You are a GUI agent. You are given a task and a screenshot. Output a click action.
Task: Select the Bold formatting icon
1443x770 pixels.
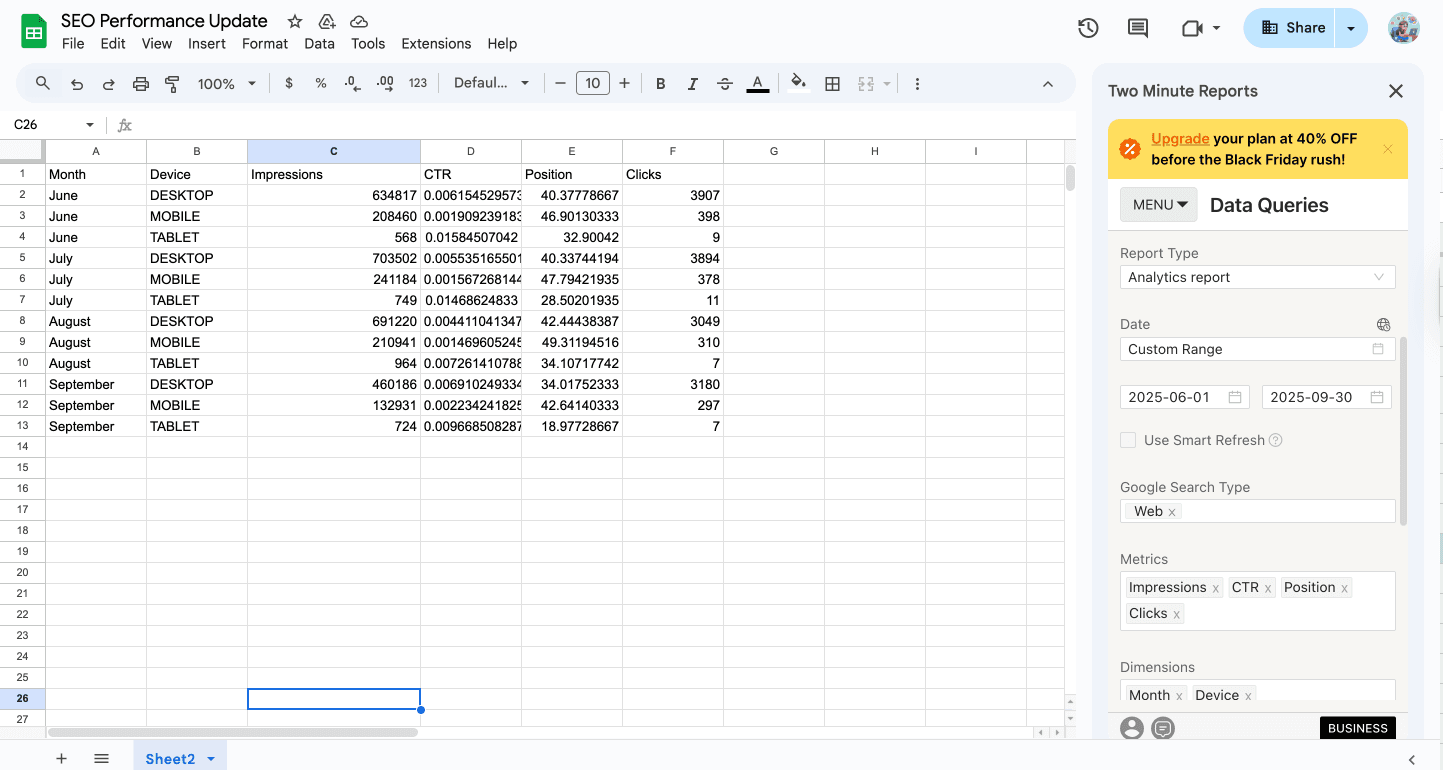(x=660, y=83)
